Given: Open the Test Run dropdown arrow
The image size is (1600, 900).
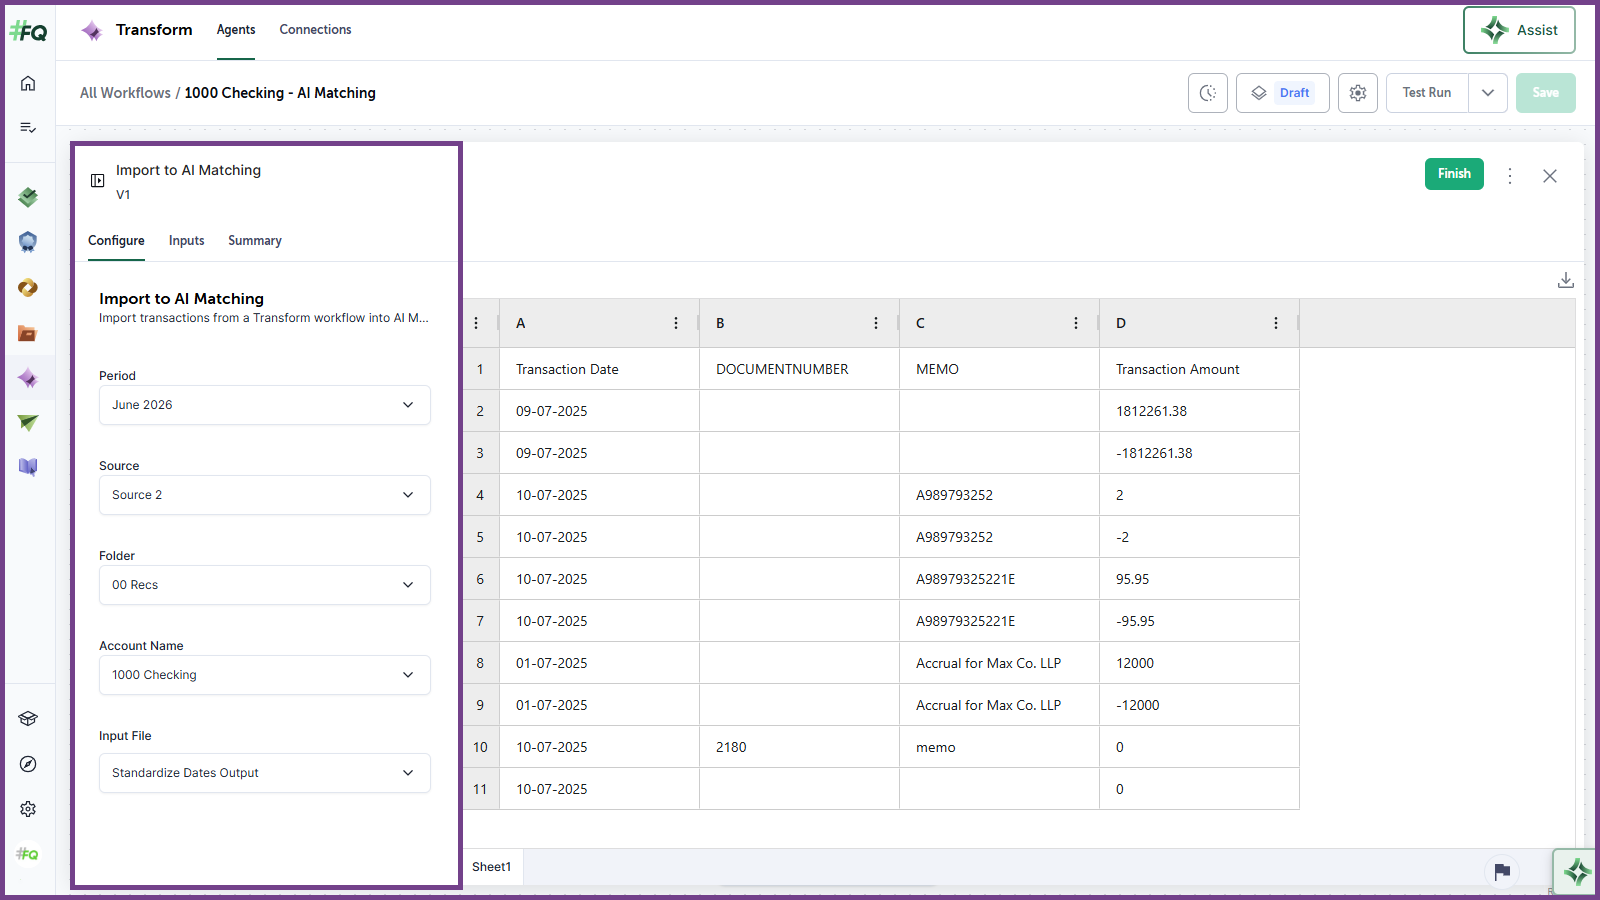Looking at the screenshot, I should [x=1488, y=93].
